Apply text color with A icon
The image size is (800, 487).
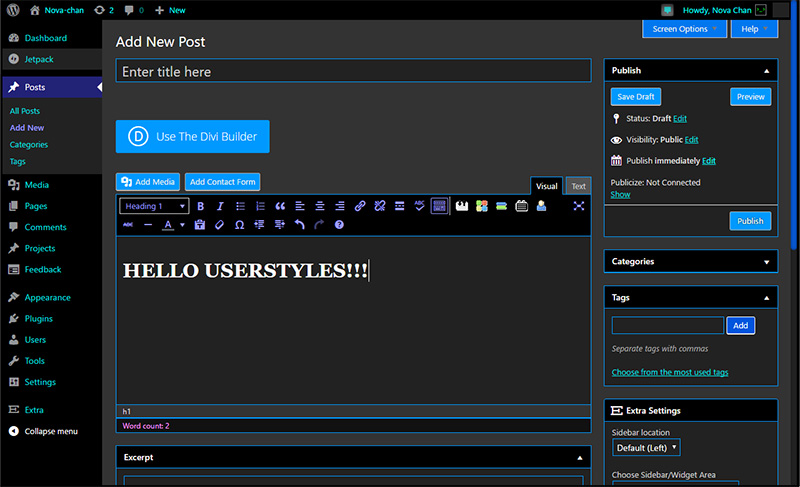pyautogui.click(x=168, y=225)
